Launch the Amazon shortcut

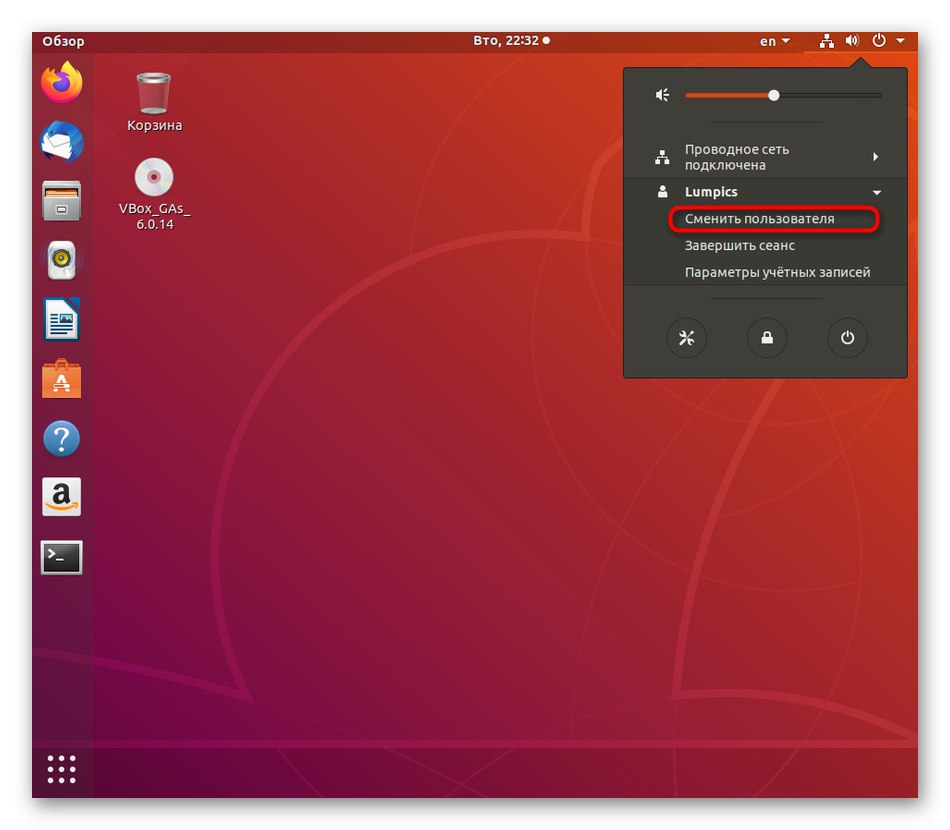tap(61, 497)
